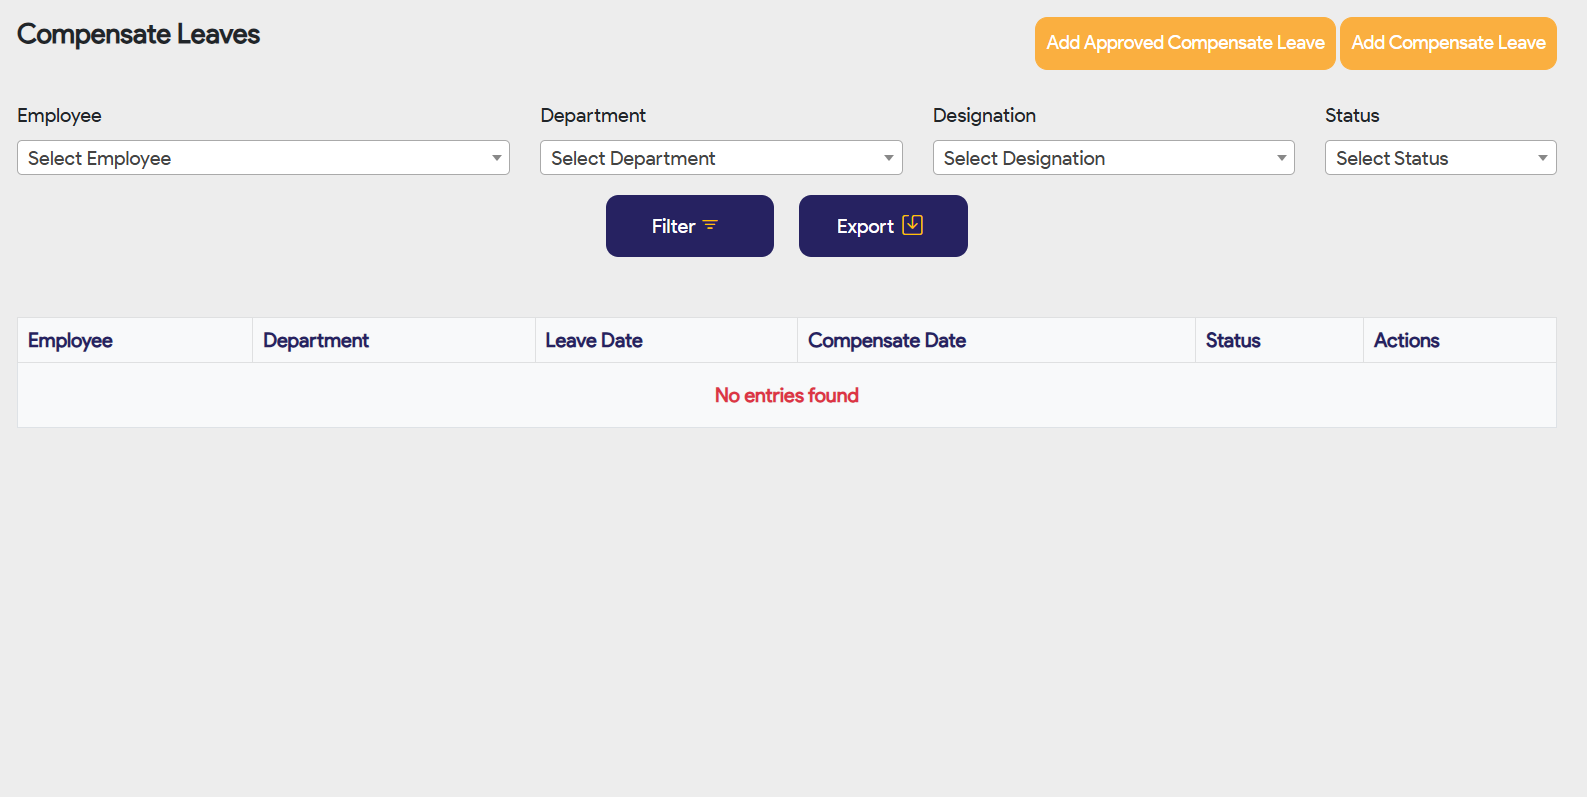1587x797 pixels.
Task: Click the Actions column header
Action: click(x=1406, y=341)
